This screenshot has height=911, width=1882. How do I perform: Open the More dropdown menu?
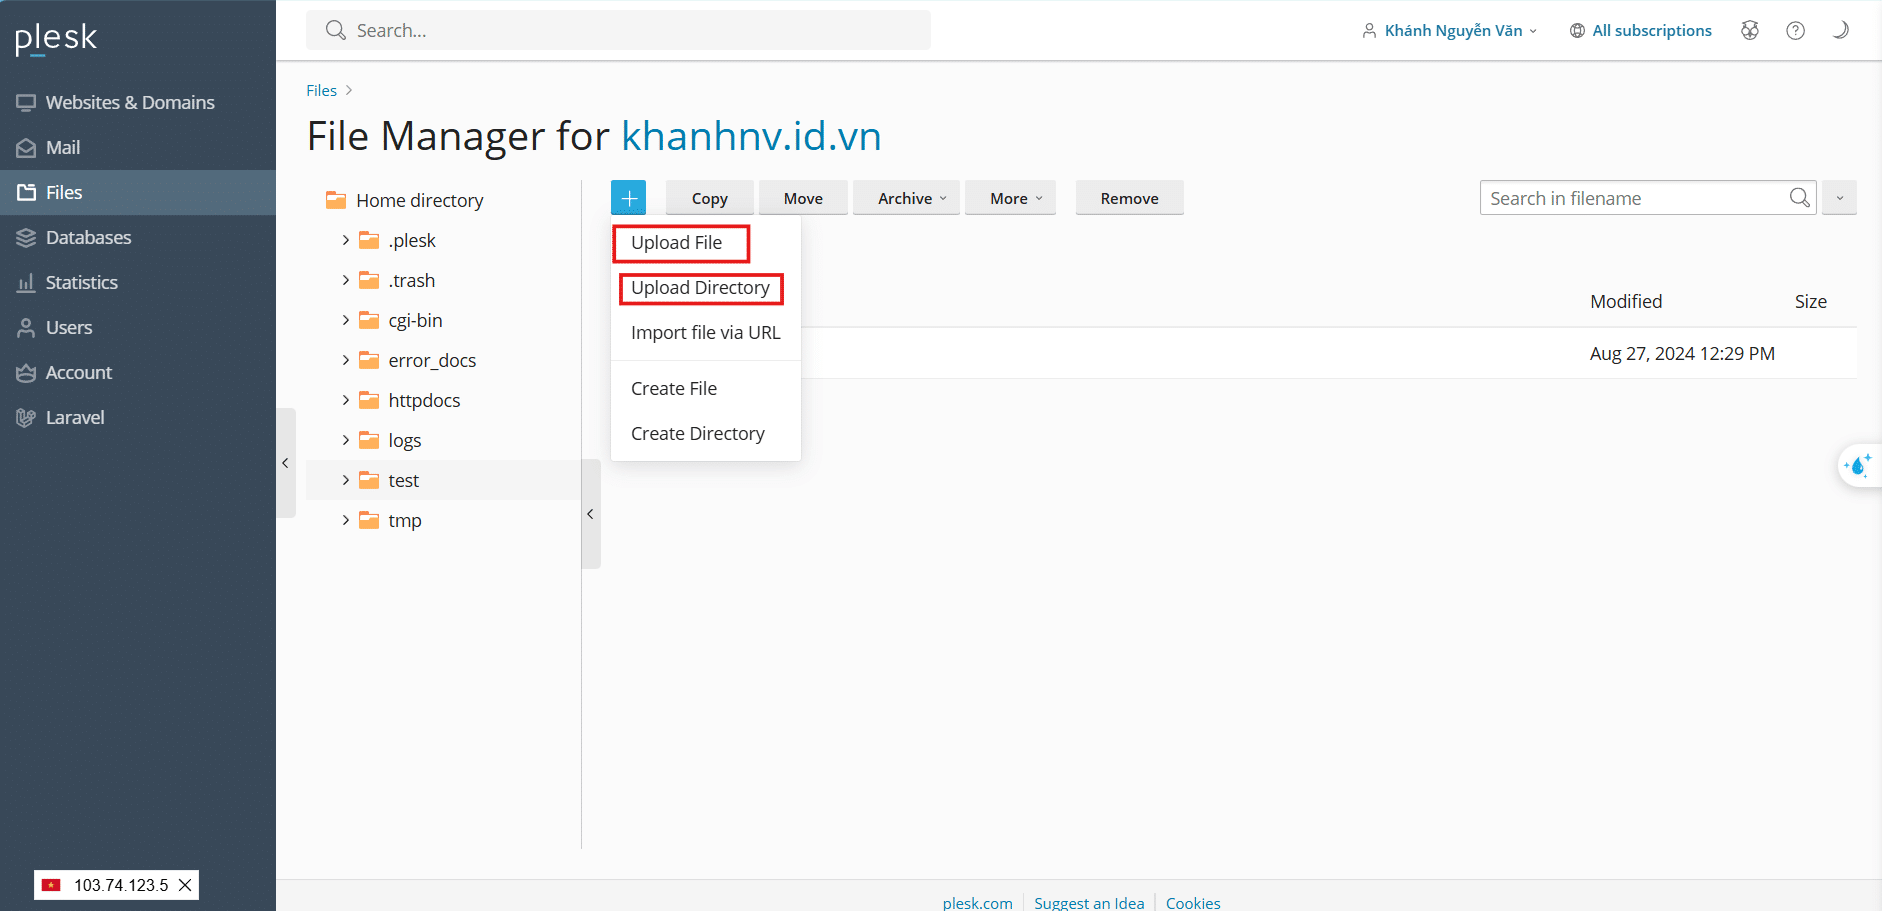[x=1010, y=197]
